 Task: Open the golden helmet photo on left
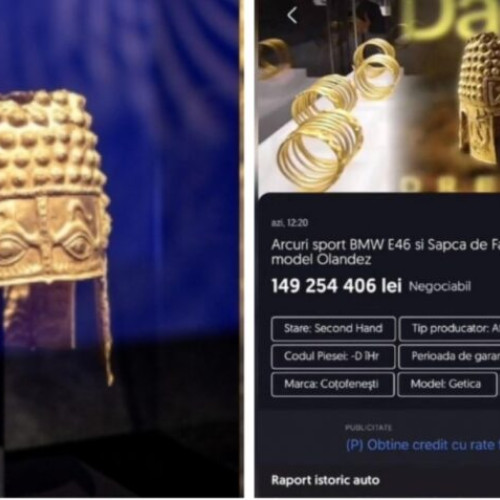(120, 248)
